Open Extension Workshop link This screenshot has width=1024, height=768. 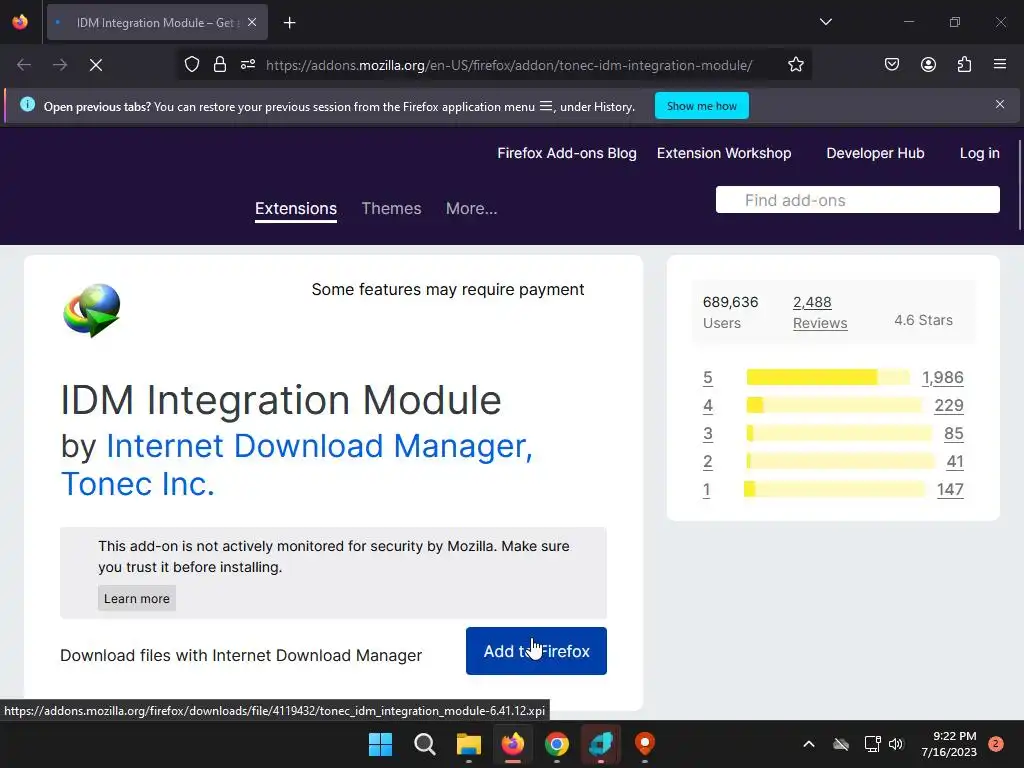(x=724, y=153)
